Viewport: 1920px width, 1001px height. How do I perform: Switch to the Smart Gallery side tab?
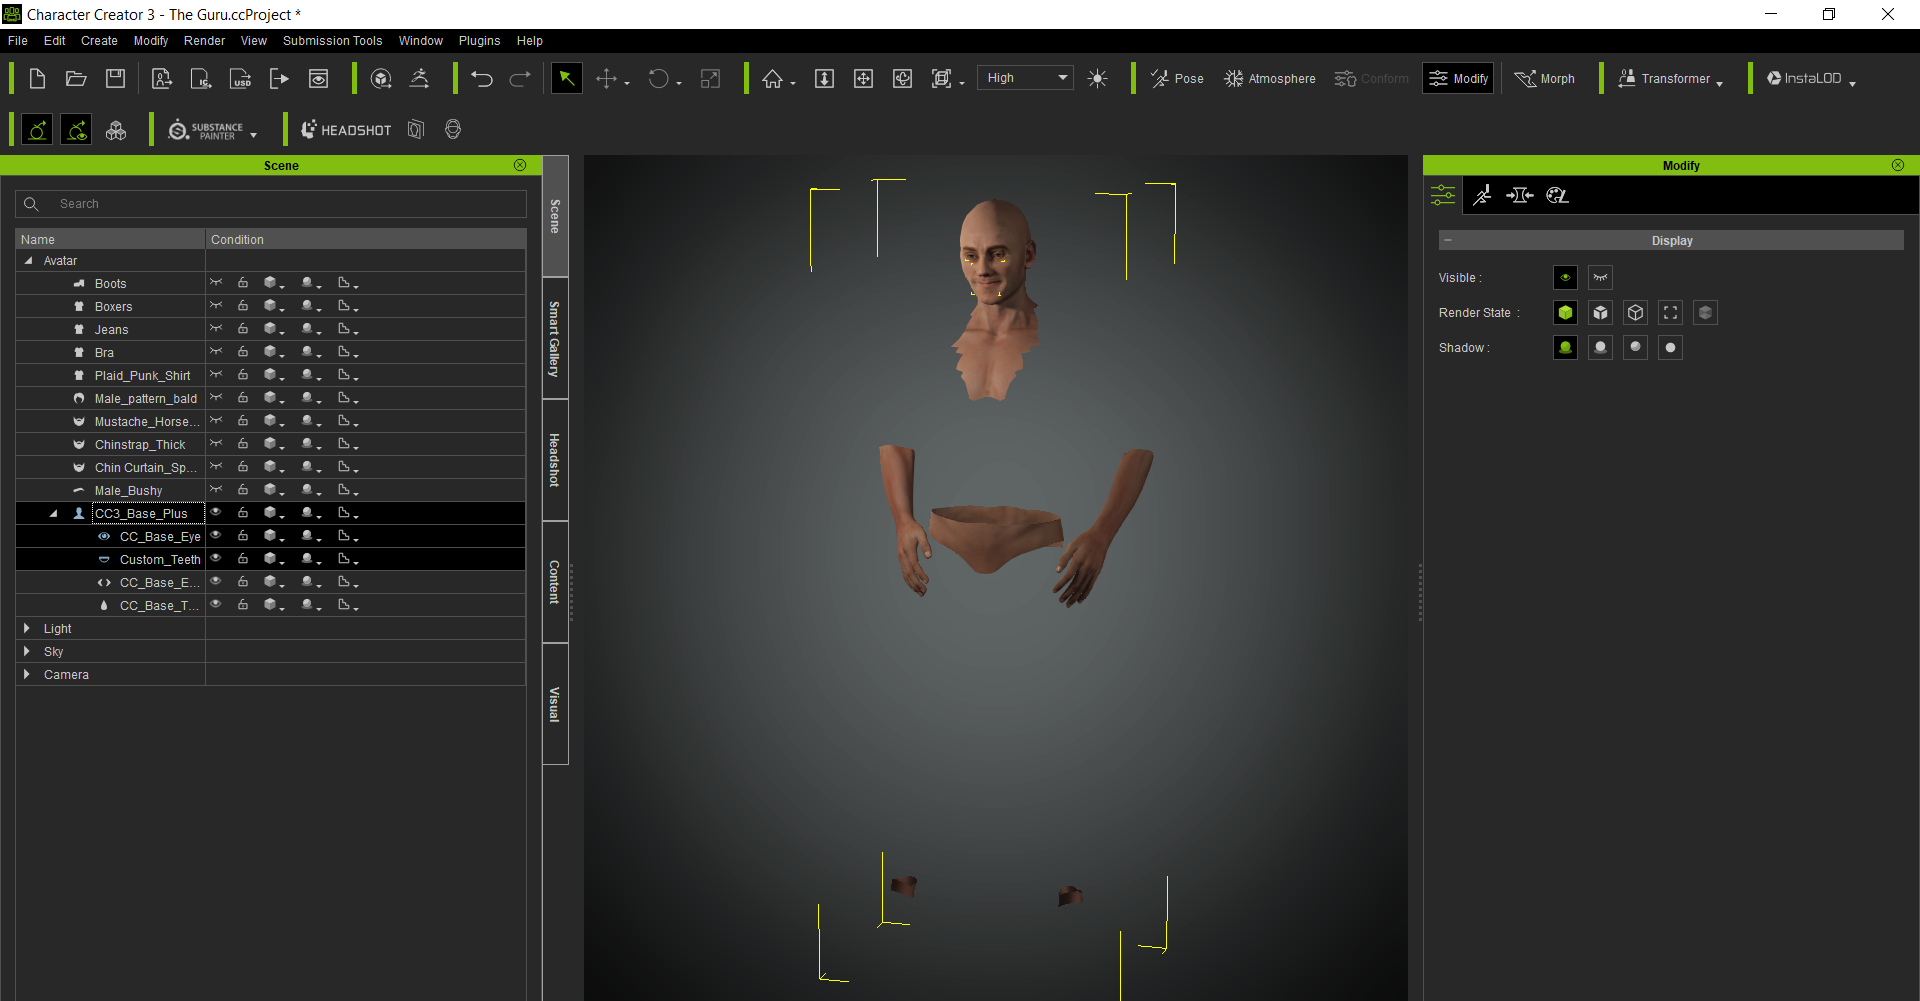tap(555, 339)
